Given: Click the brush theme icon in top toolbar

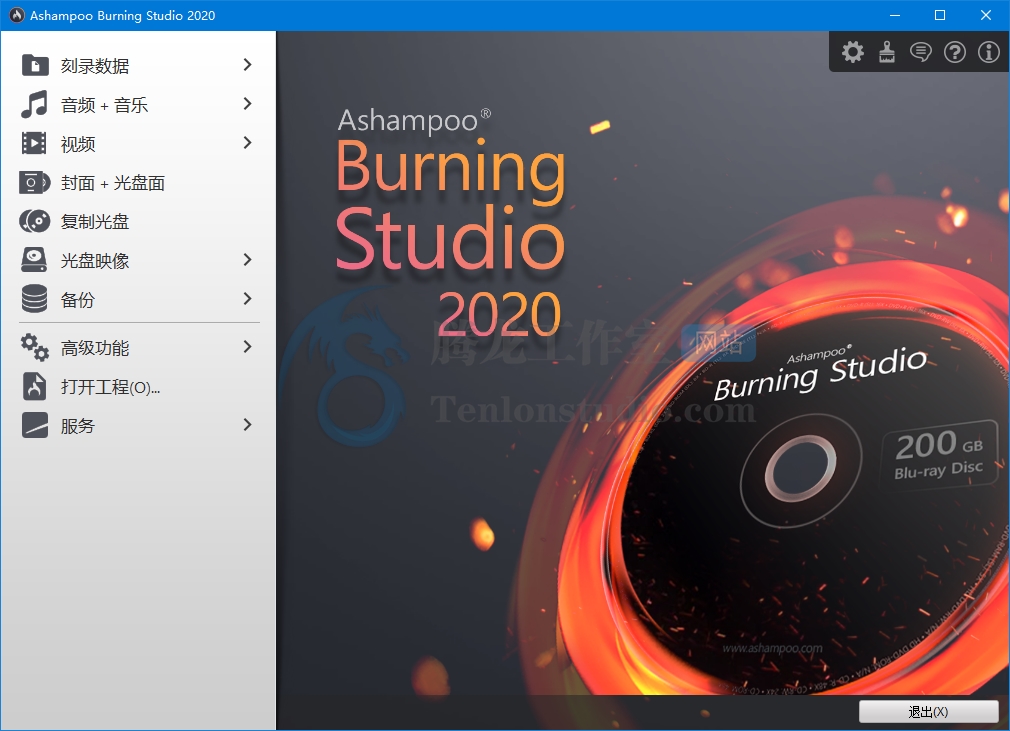Looking at the screenshot, I should pos(887,52).
